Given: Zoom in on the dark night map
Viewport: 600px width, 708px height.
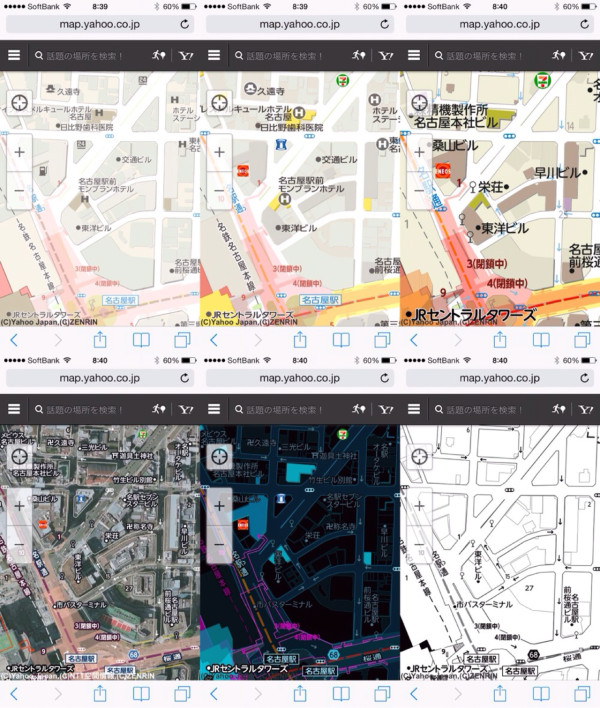Looking at the screenshot, I should pos(219,506).
